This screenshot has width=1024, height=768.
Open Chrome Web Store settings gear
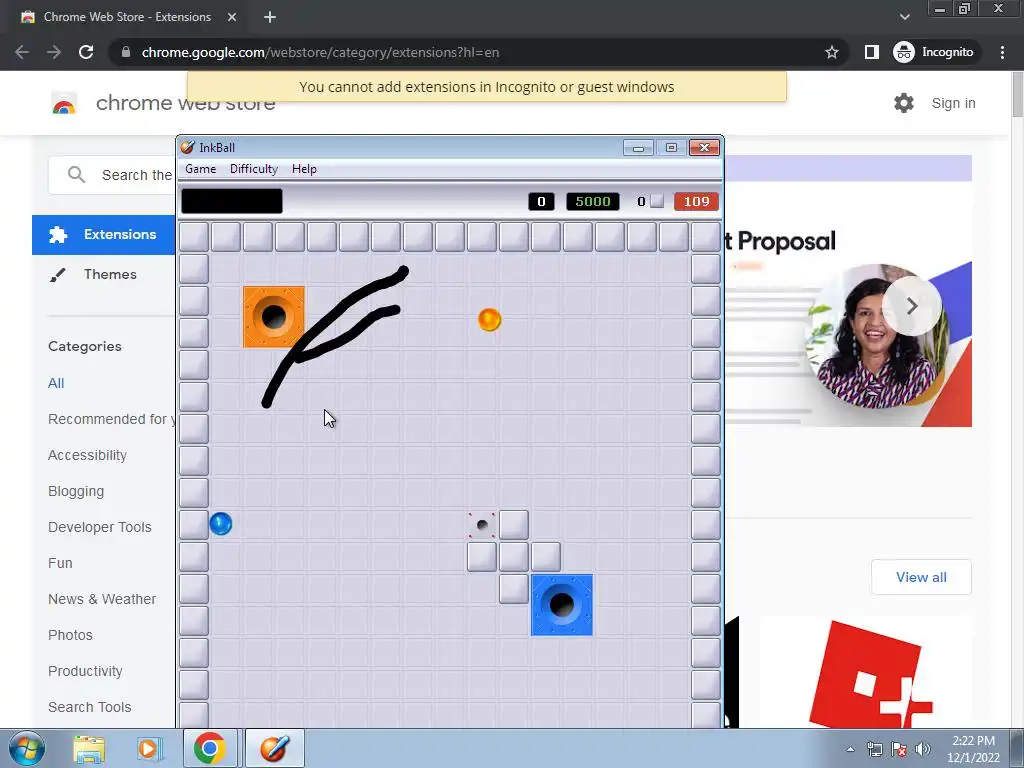click(904, 103)
